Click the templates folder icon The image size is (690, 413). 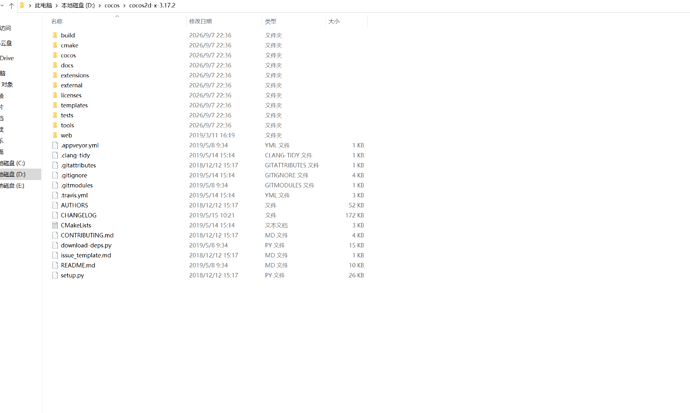pyautogui.click(x=55, y=105)
